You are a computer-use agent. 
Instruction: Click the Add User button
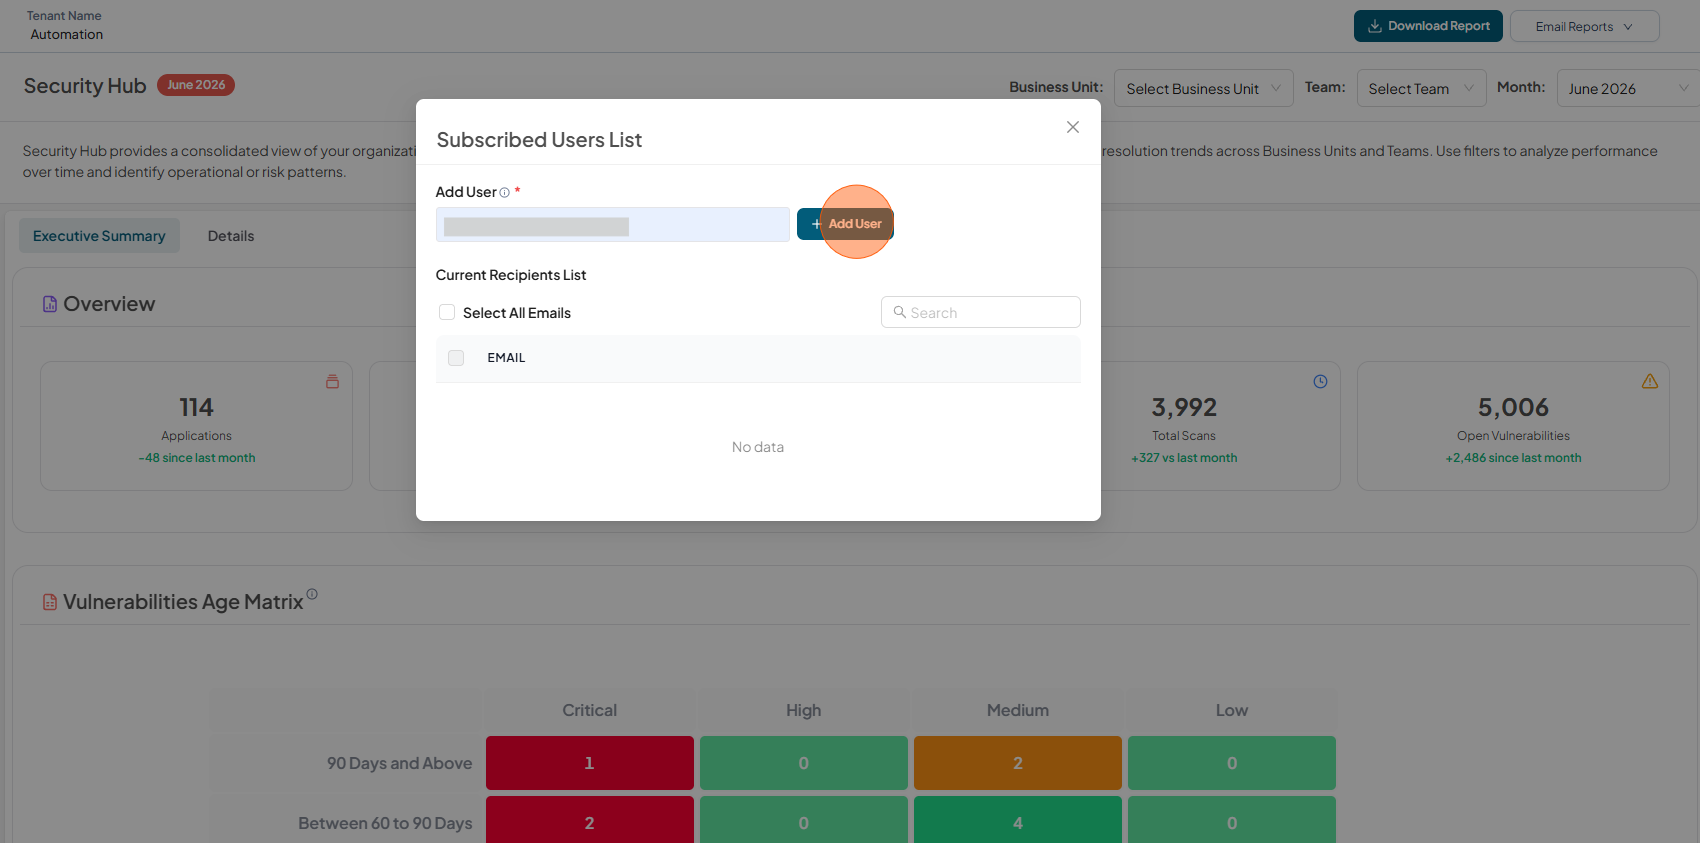point(845,224)
